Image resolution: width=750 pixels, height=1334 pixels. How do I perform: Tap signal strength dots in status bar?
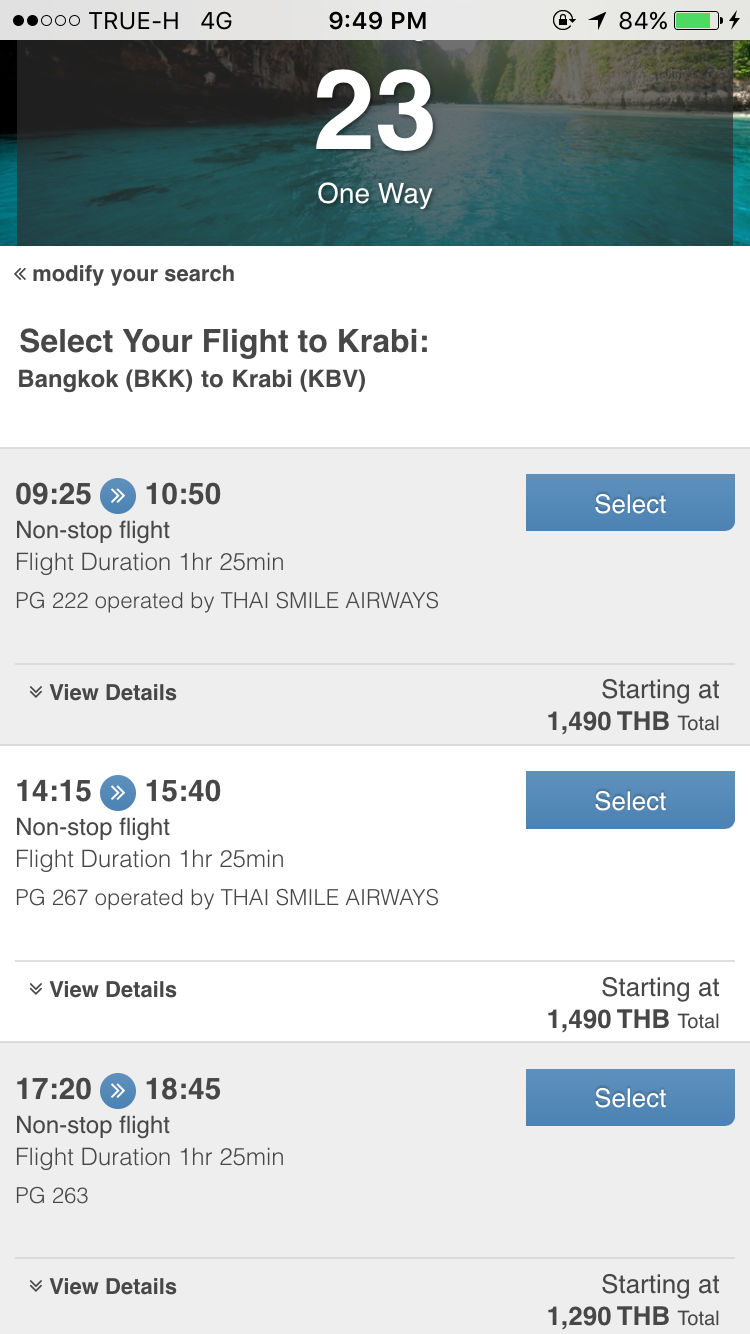pyautogui.click(x=45, y=20)
